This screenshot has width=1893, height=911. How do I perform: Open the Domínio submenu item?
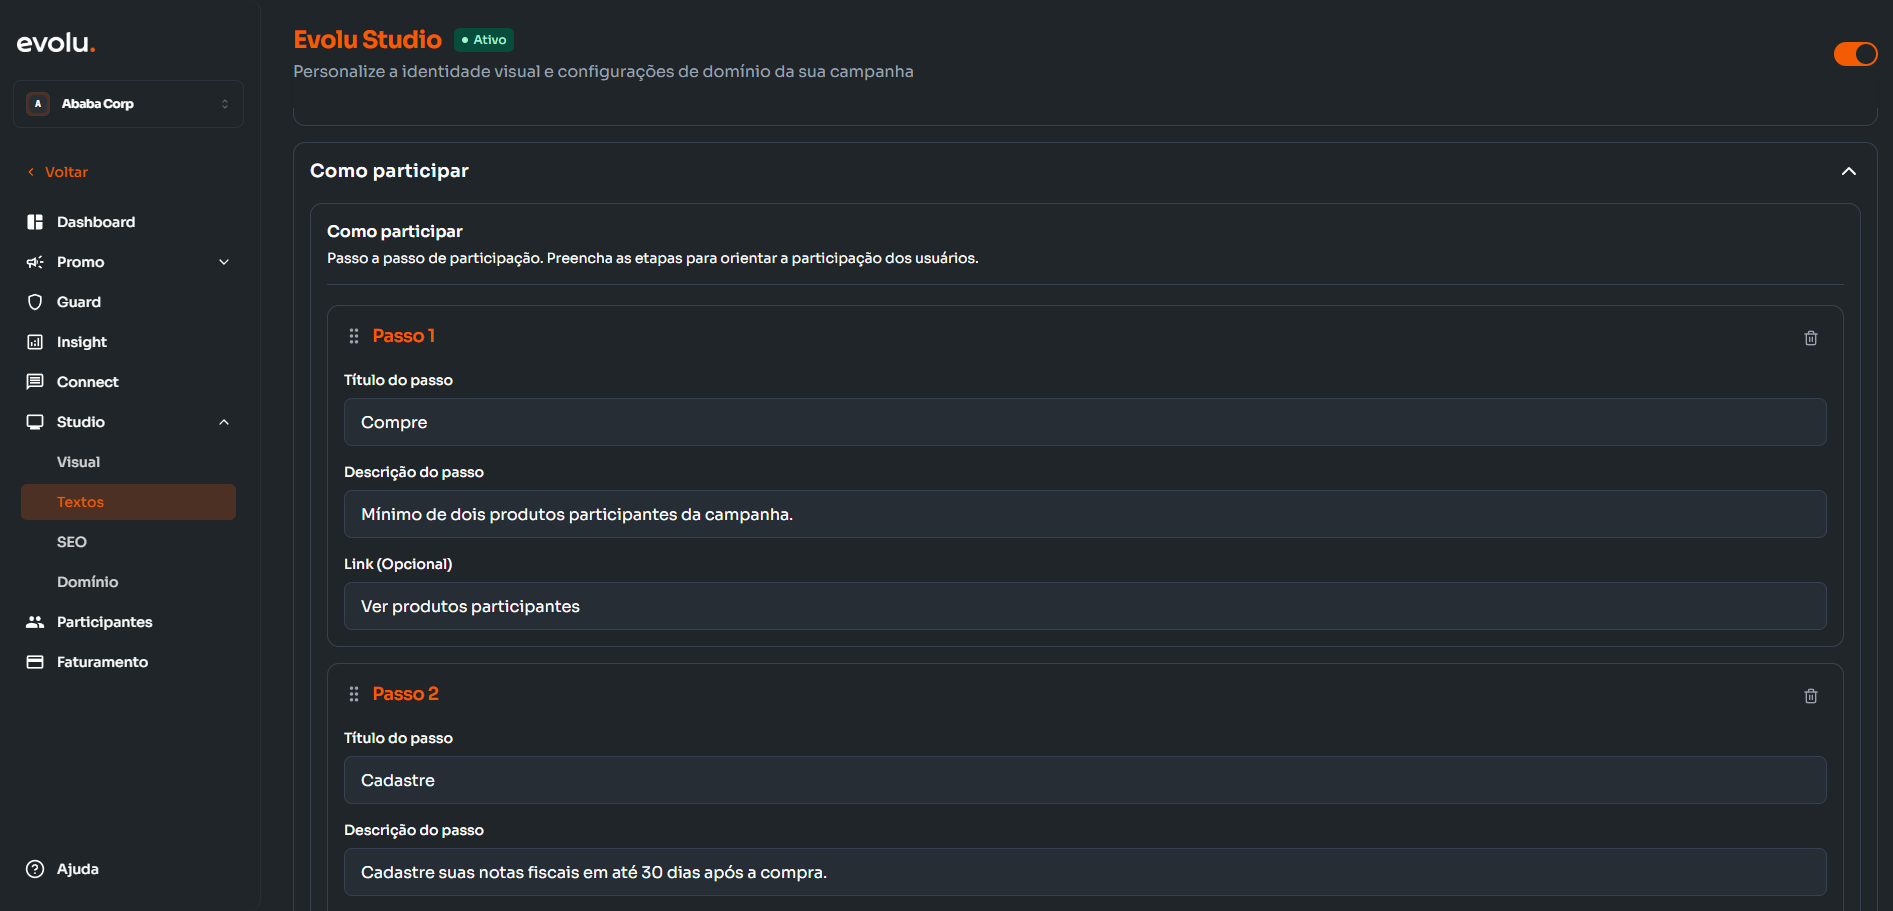pyautogui.click(x=88, y=582)
